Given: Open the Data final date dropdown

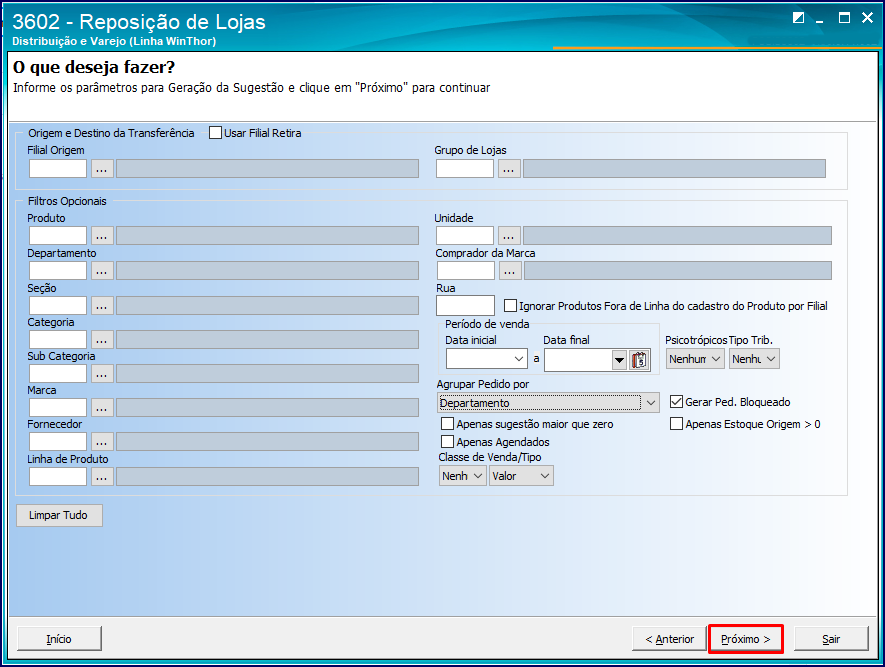Looking at the screenshot, I should click(x=619, y=360).
